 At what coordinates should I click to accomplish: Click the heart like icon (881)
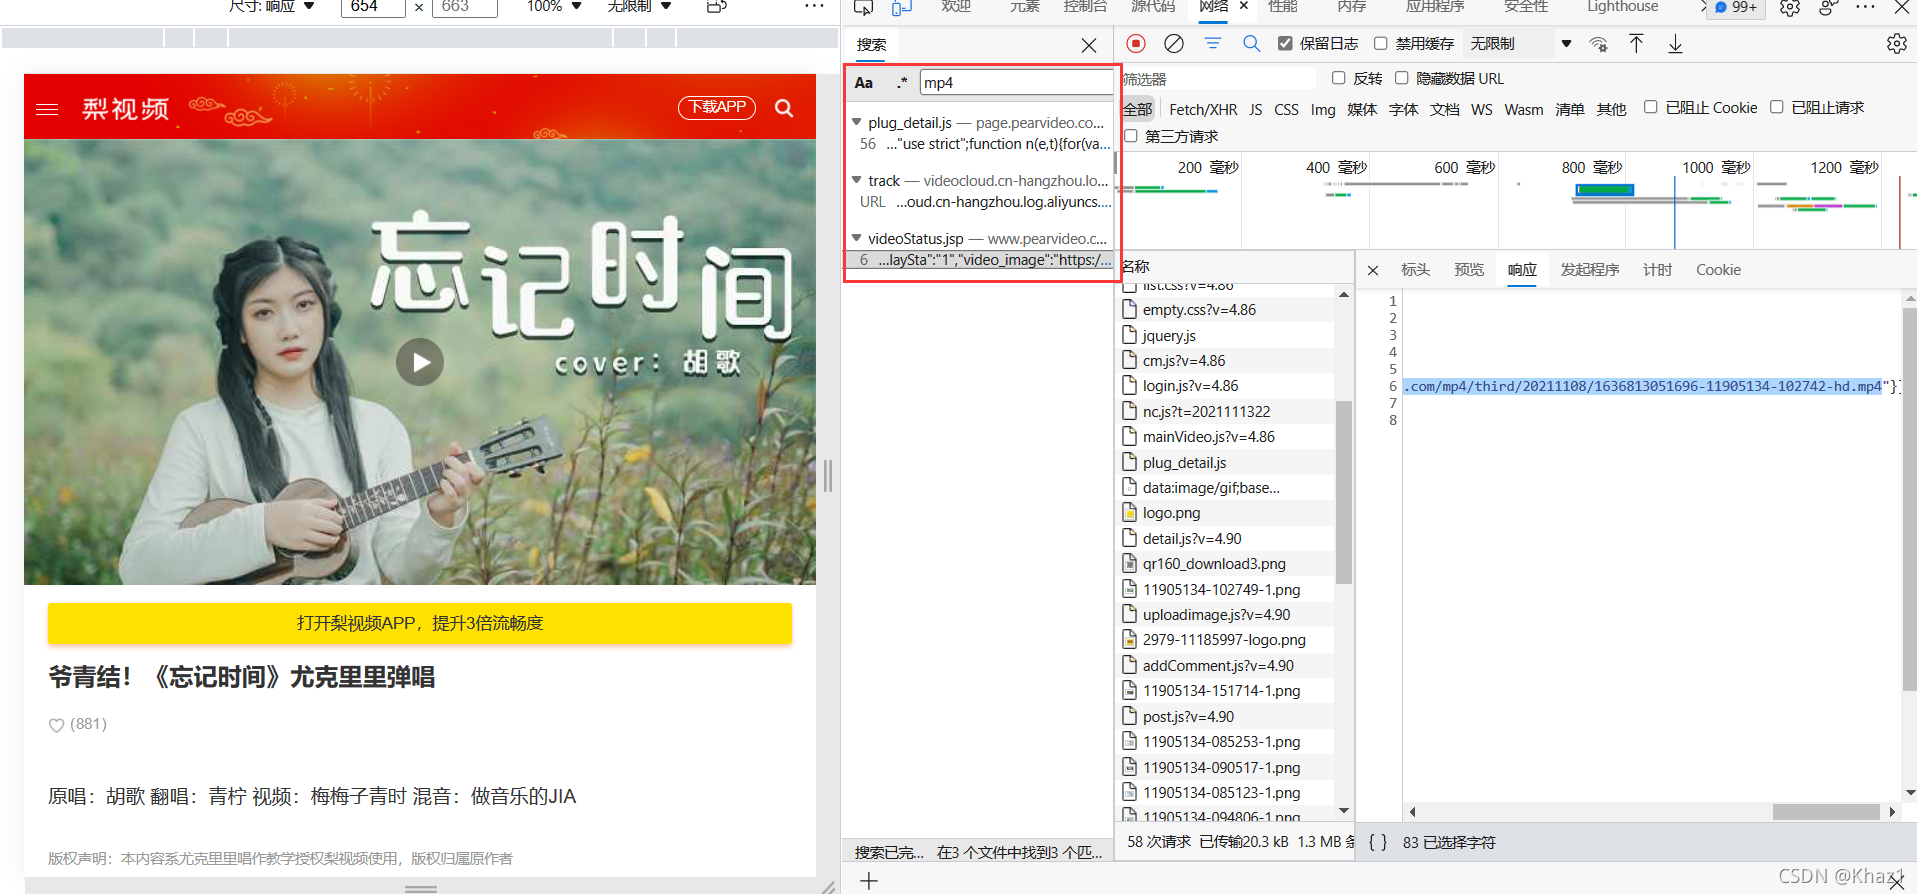click(56, 725)
